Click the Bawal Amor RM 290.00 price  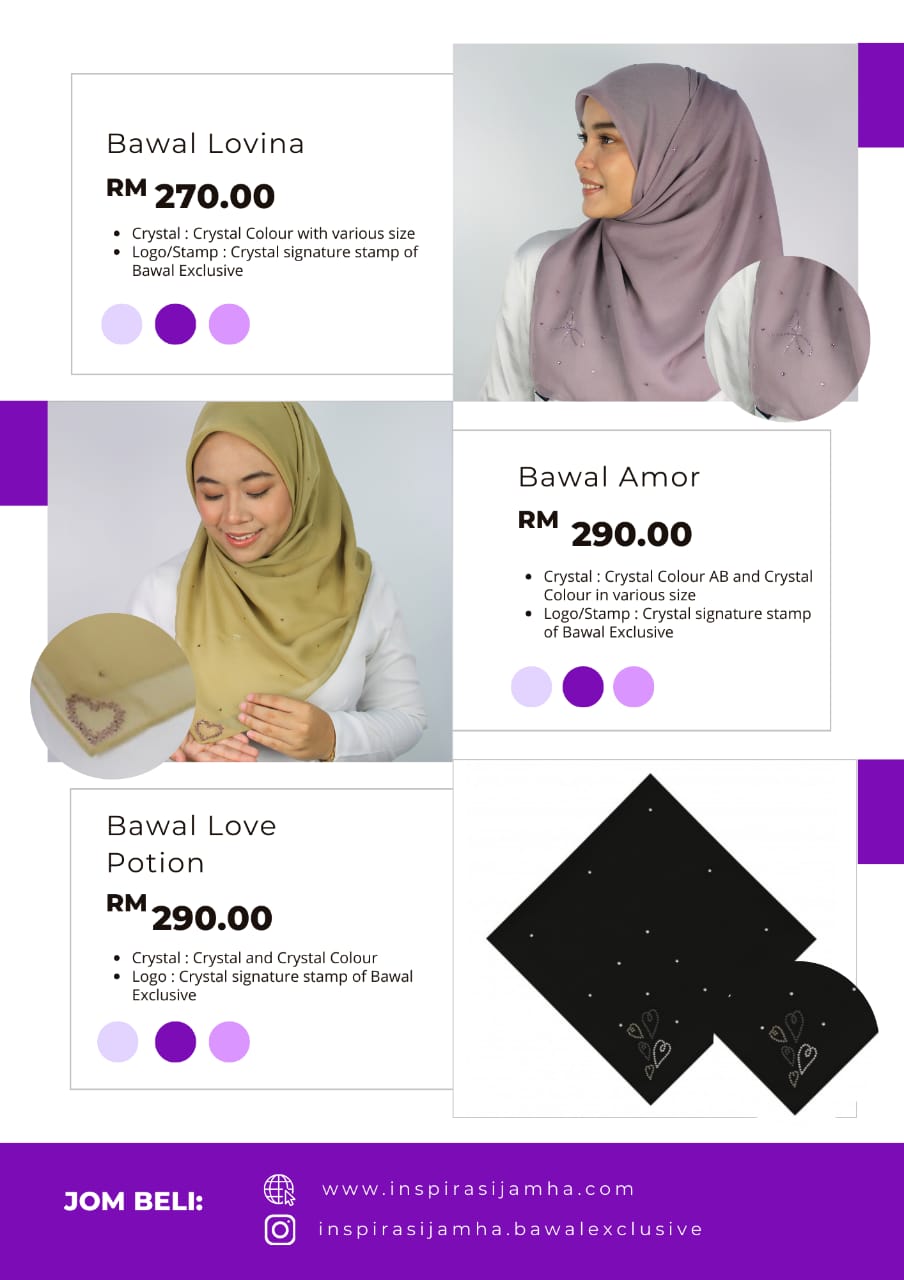(605, 531)
